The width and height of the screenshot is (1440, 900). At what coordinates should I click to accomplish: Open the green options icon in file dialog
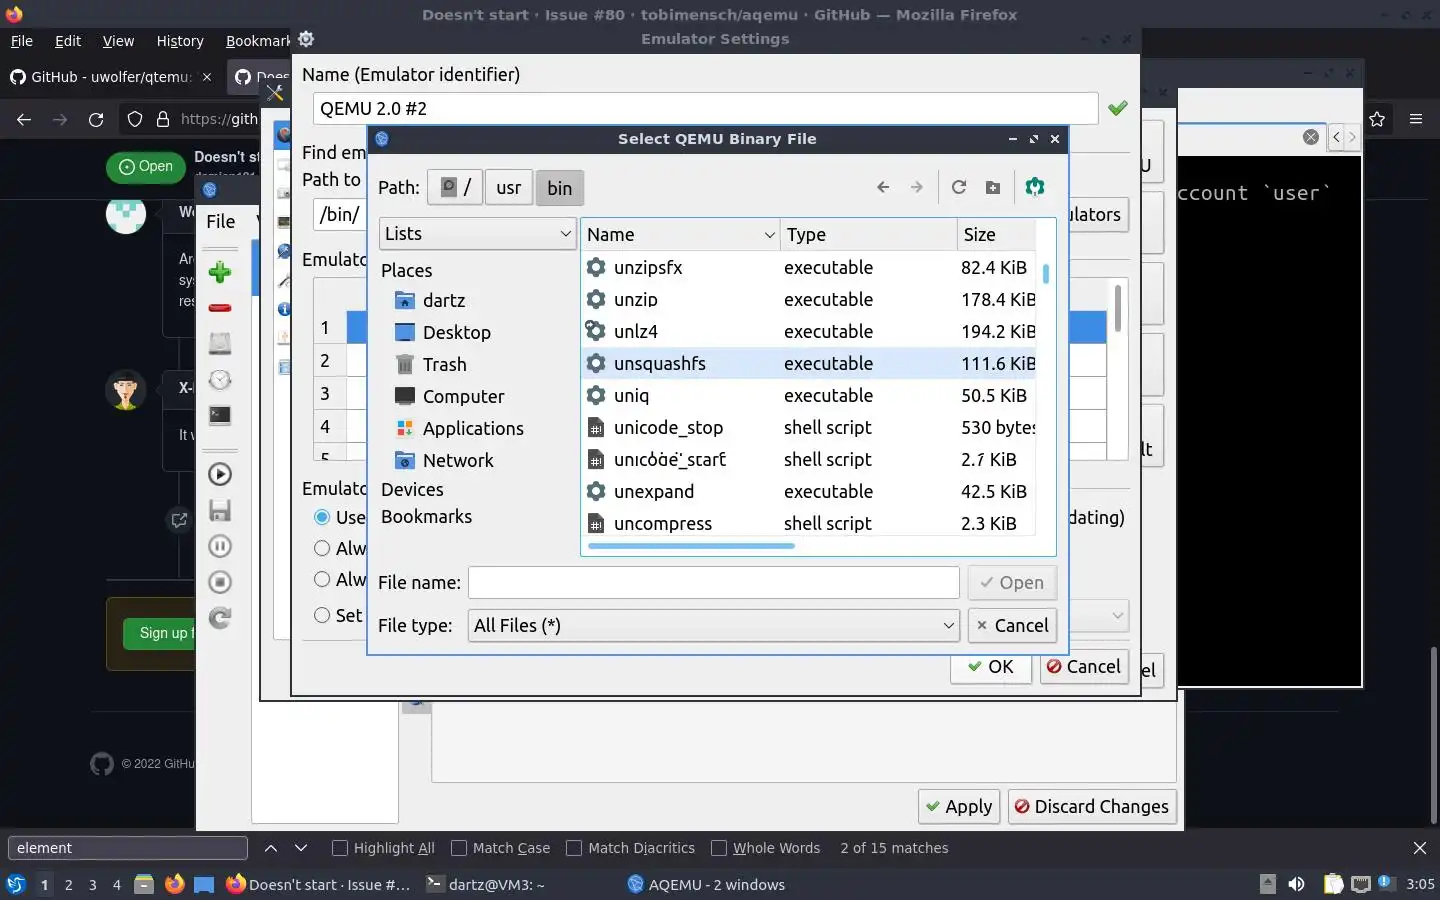1035,187
